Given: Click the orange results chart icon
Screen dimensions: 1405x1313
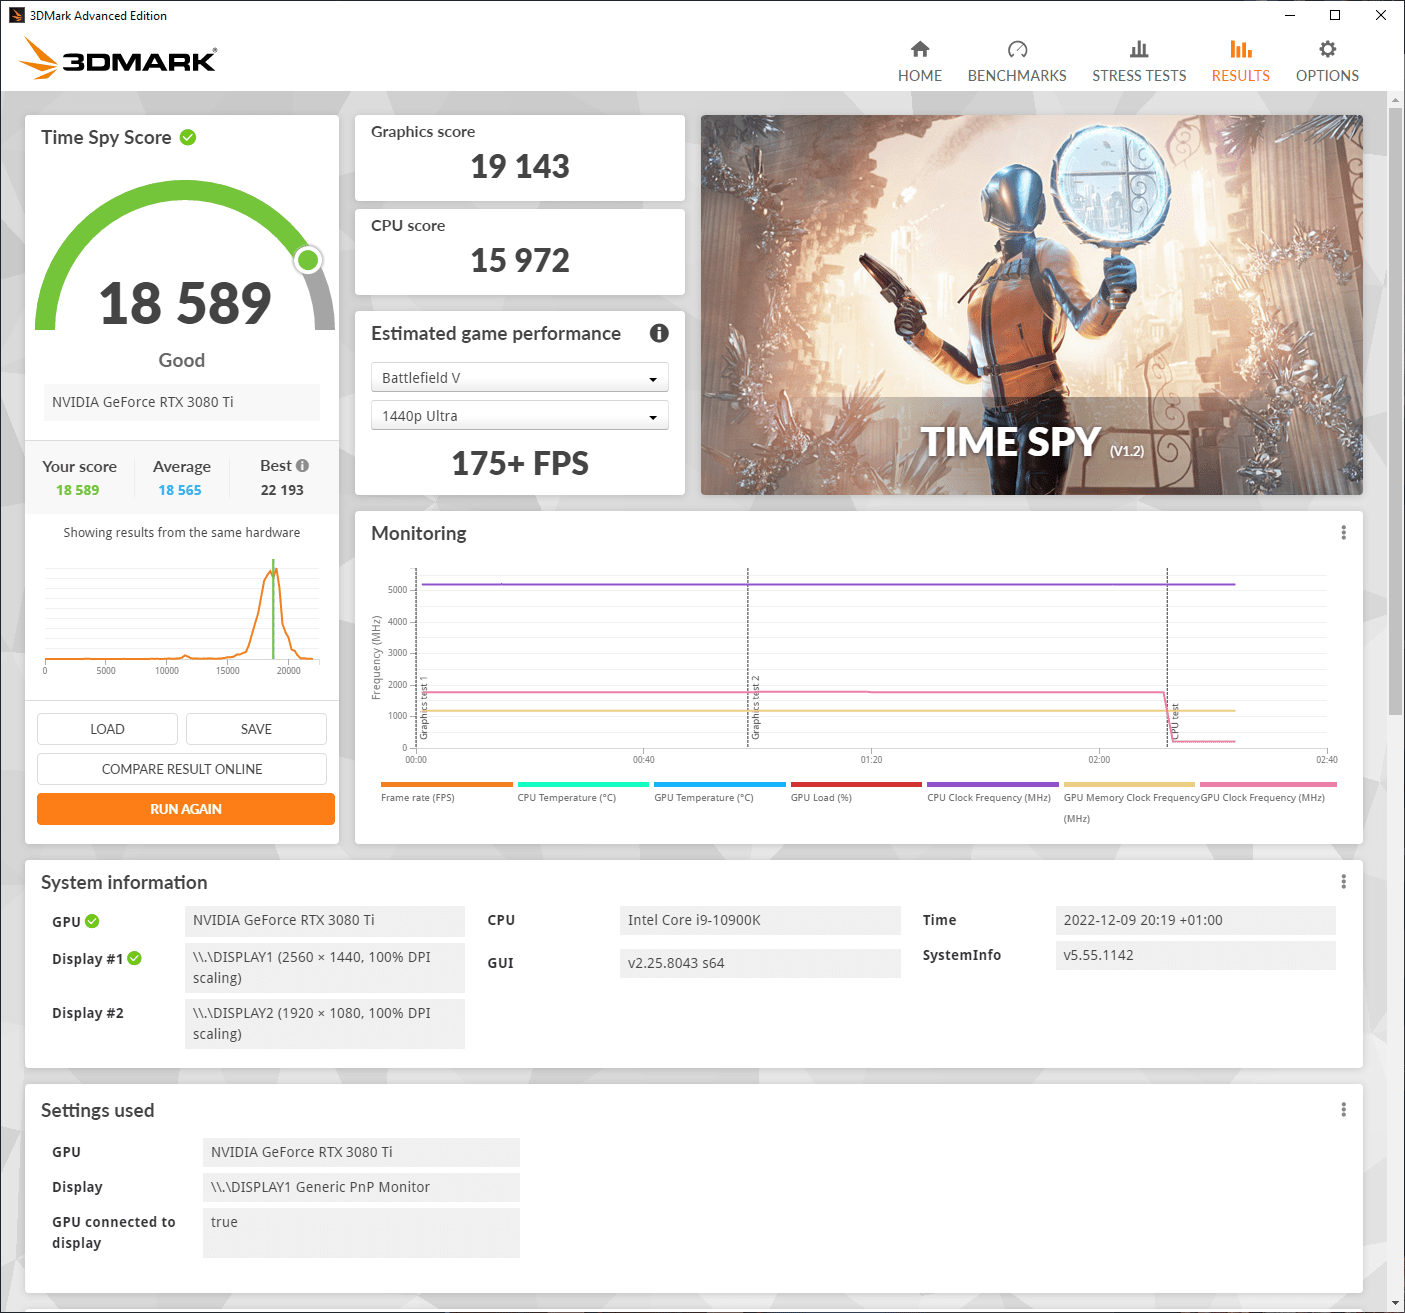Looking at the screenshot, I should pyautogui.click(x=1241, y=49).
